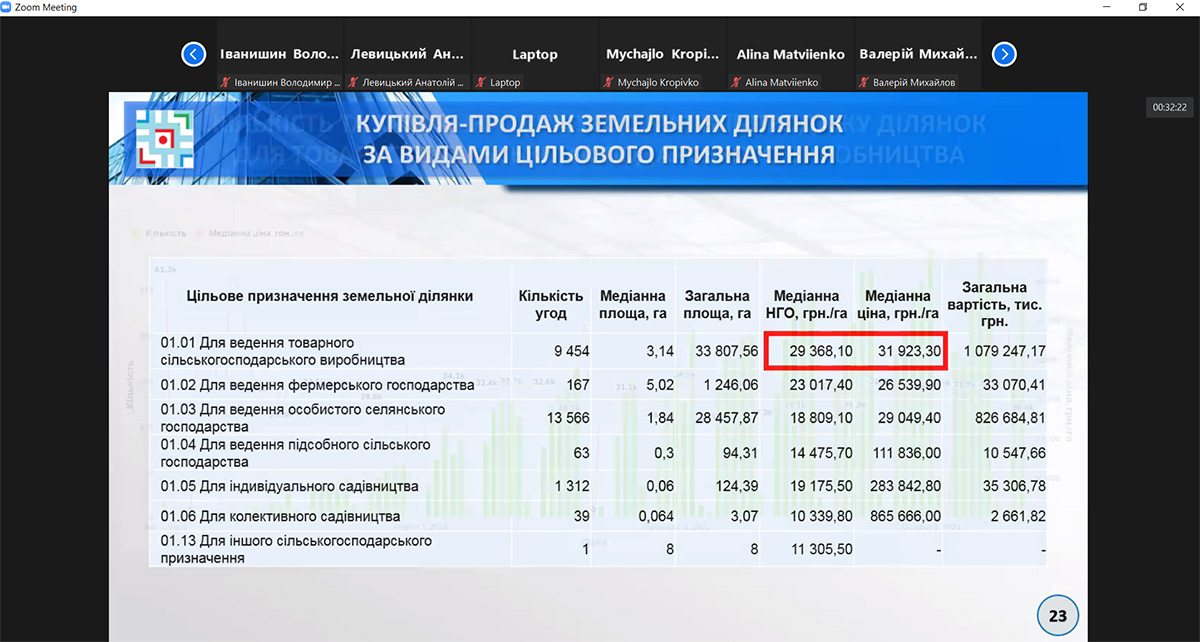Show more participants with the right arrow
Image resolution: width=1200 pixels, height=642 pixels.
(x=1005, y=54)
